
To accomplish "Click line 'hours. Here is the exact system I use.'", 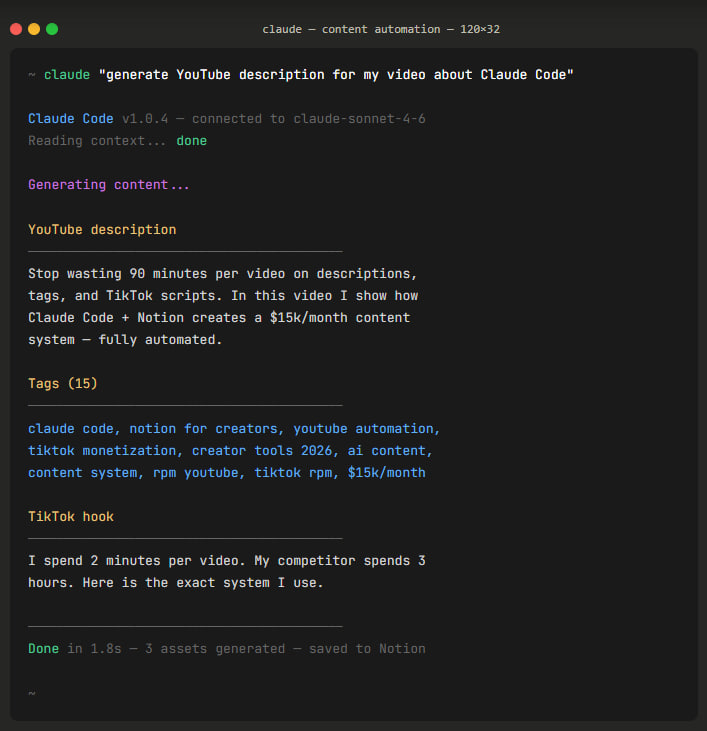I will point(176,583).
